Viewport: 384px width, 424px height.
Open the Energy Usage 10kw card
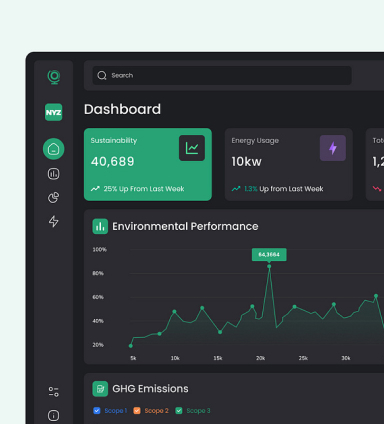(289, 164)
